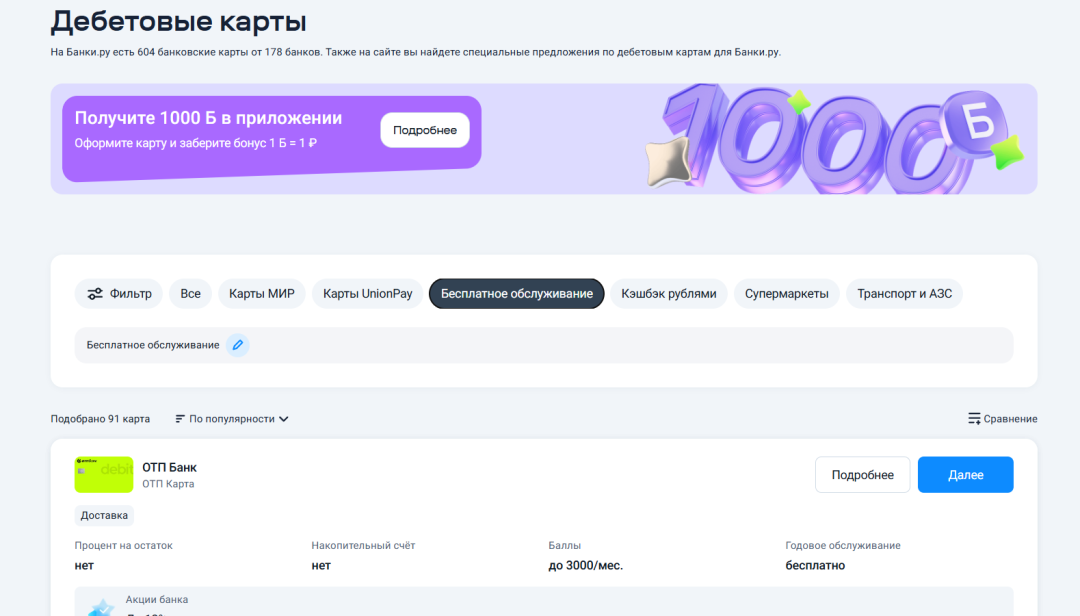Click the Накопительный счёт label

pyautogui.click(x=363, y=546)
